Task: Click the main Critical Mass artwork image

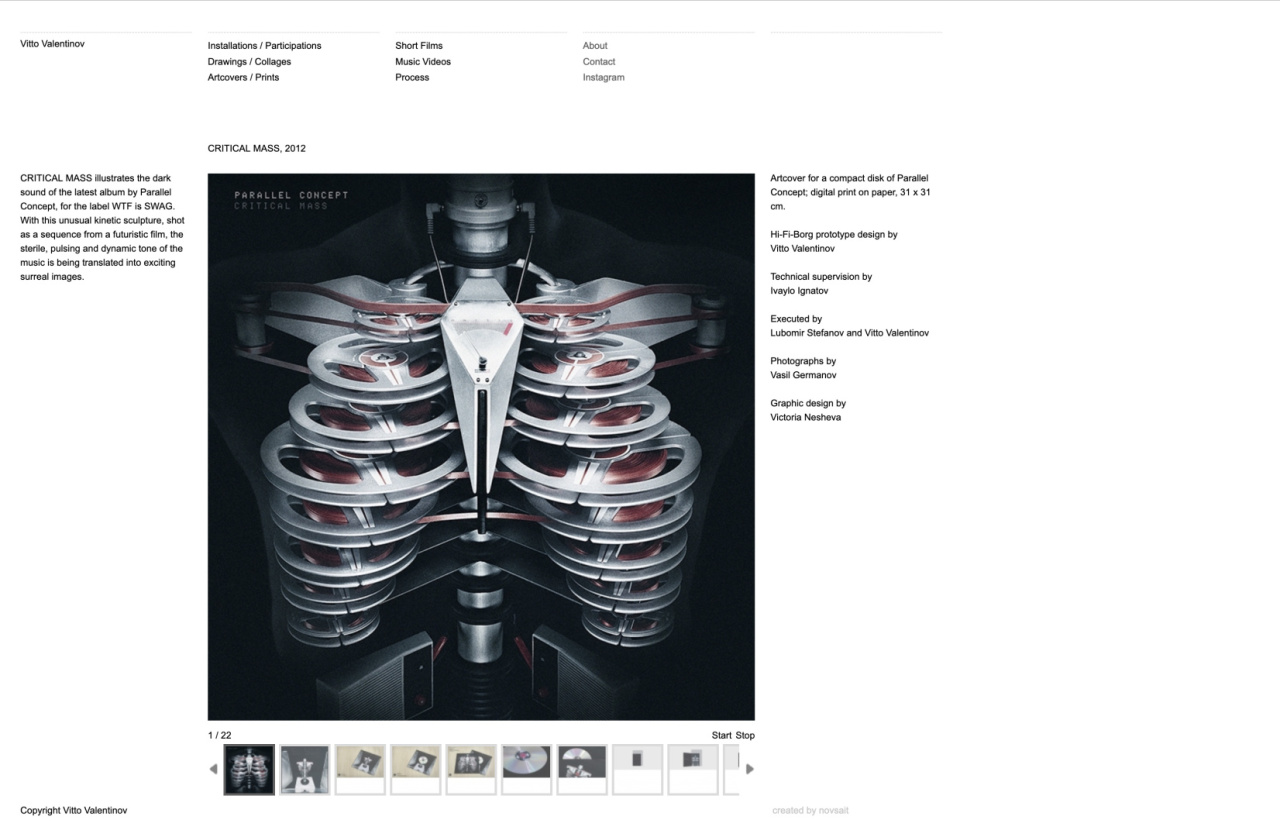Action: 481,447
